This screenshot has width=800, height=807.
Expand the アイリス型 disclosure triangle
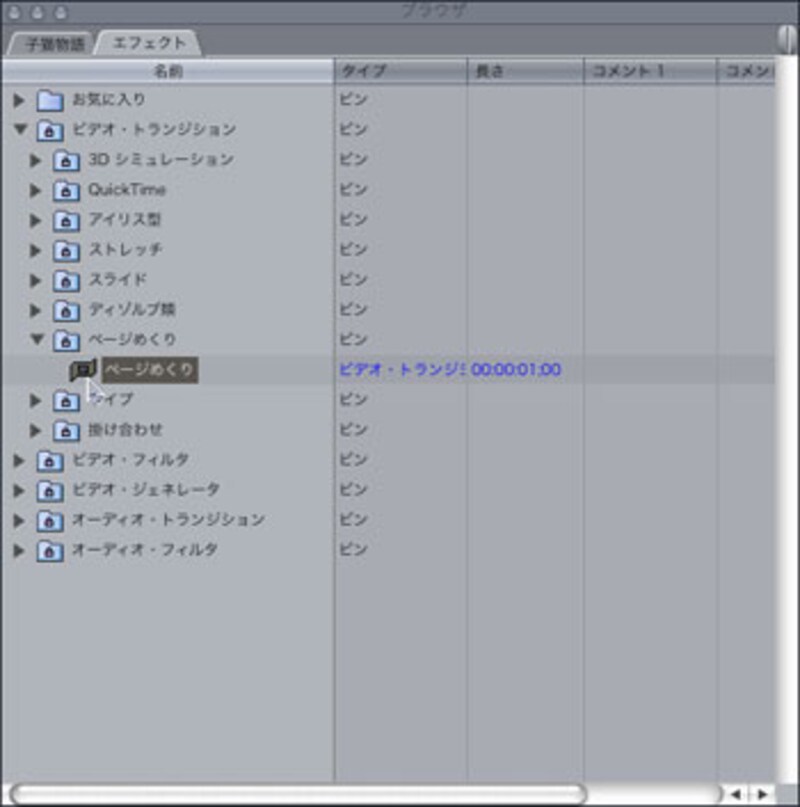(x=37, y=220)
